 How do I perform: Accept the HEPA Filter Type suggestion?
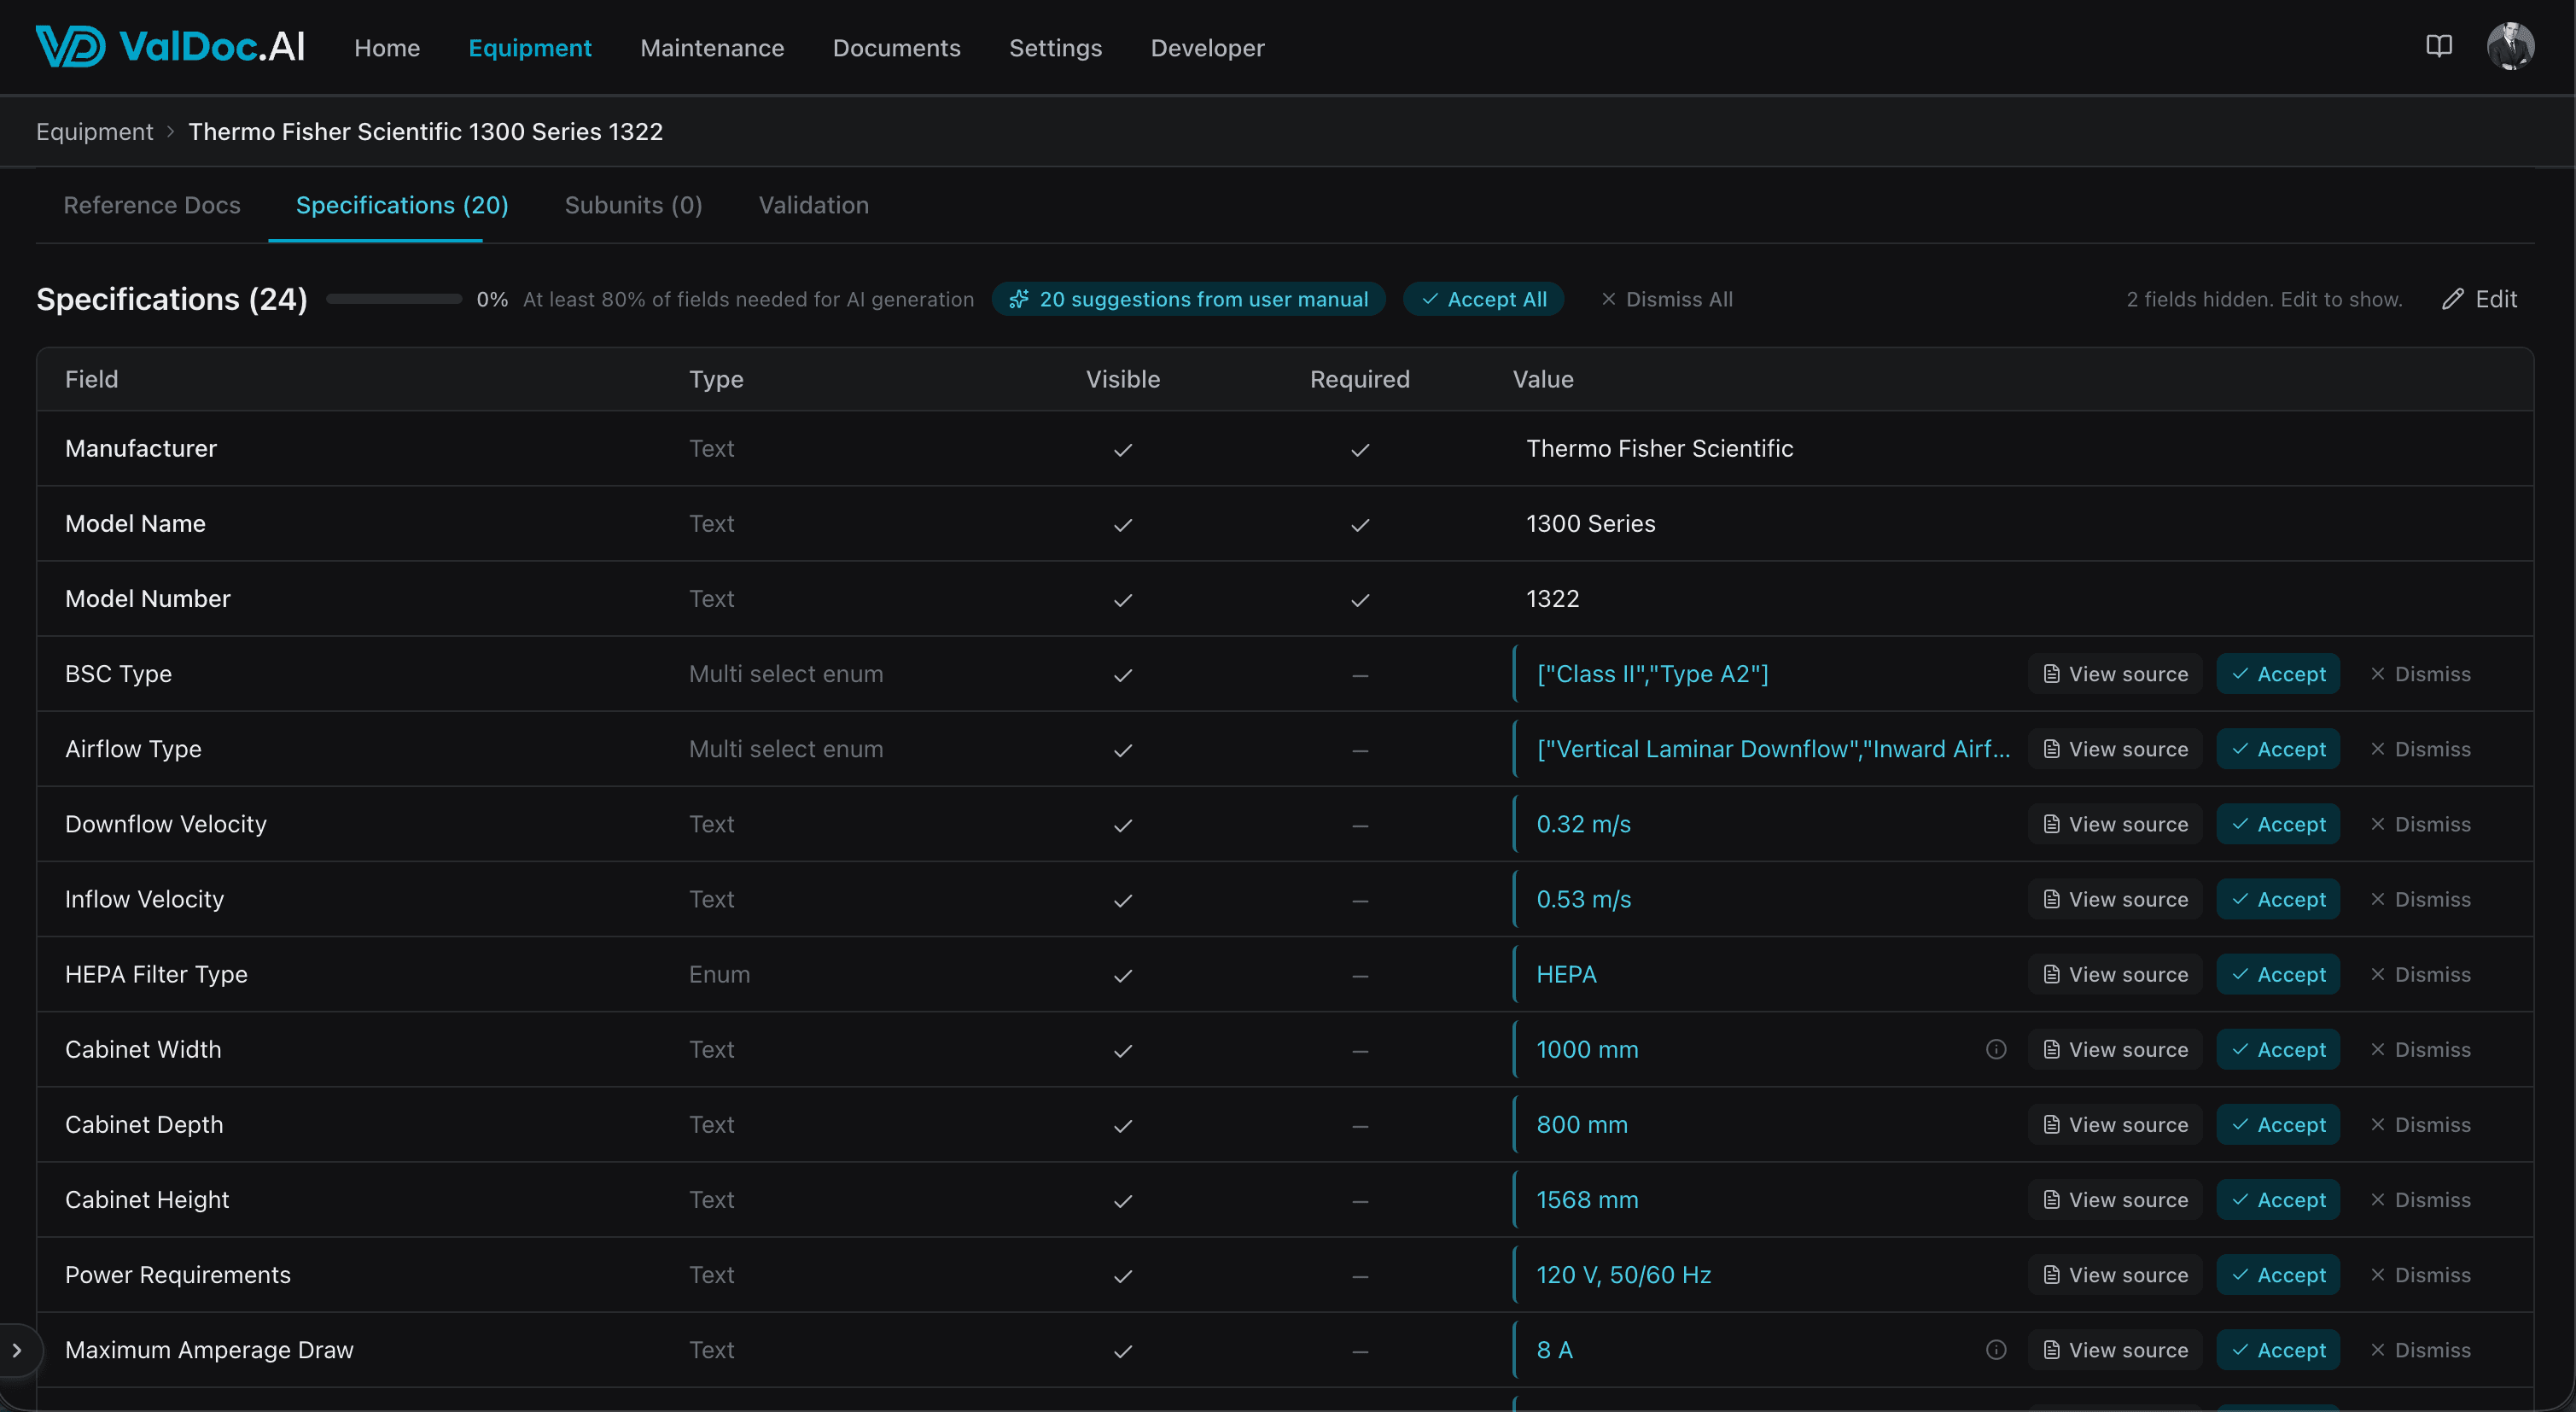pos(2278,974)
